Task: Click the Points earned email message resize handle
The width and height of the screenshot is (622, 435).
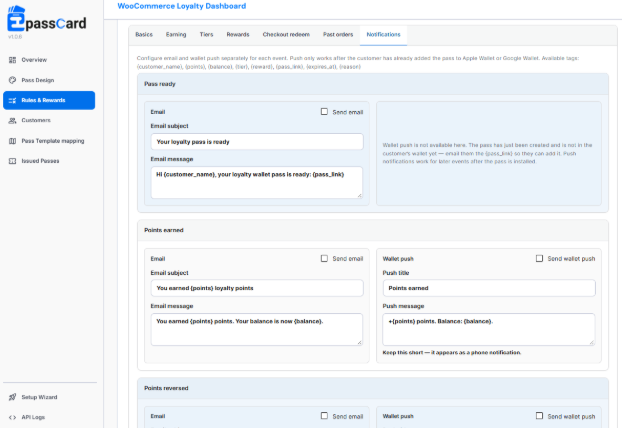Action: [359, 342]
